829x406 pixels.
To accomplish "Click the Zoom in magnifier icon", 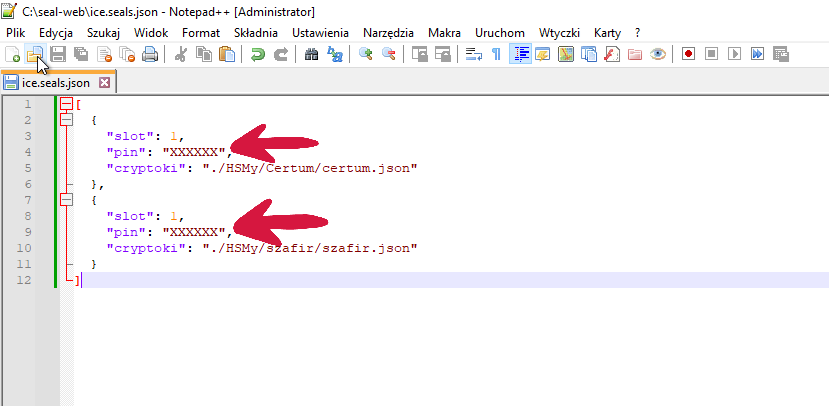I will pos(366,55).
